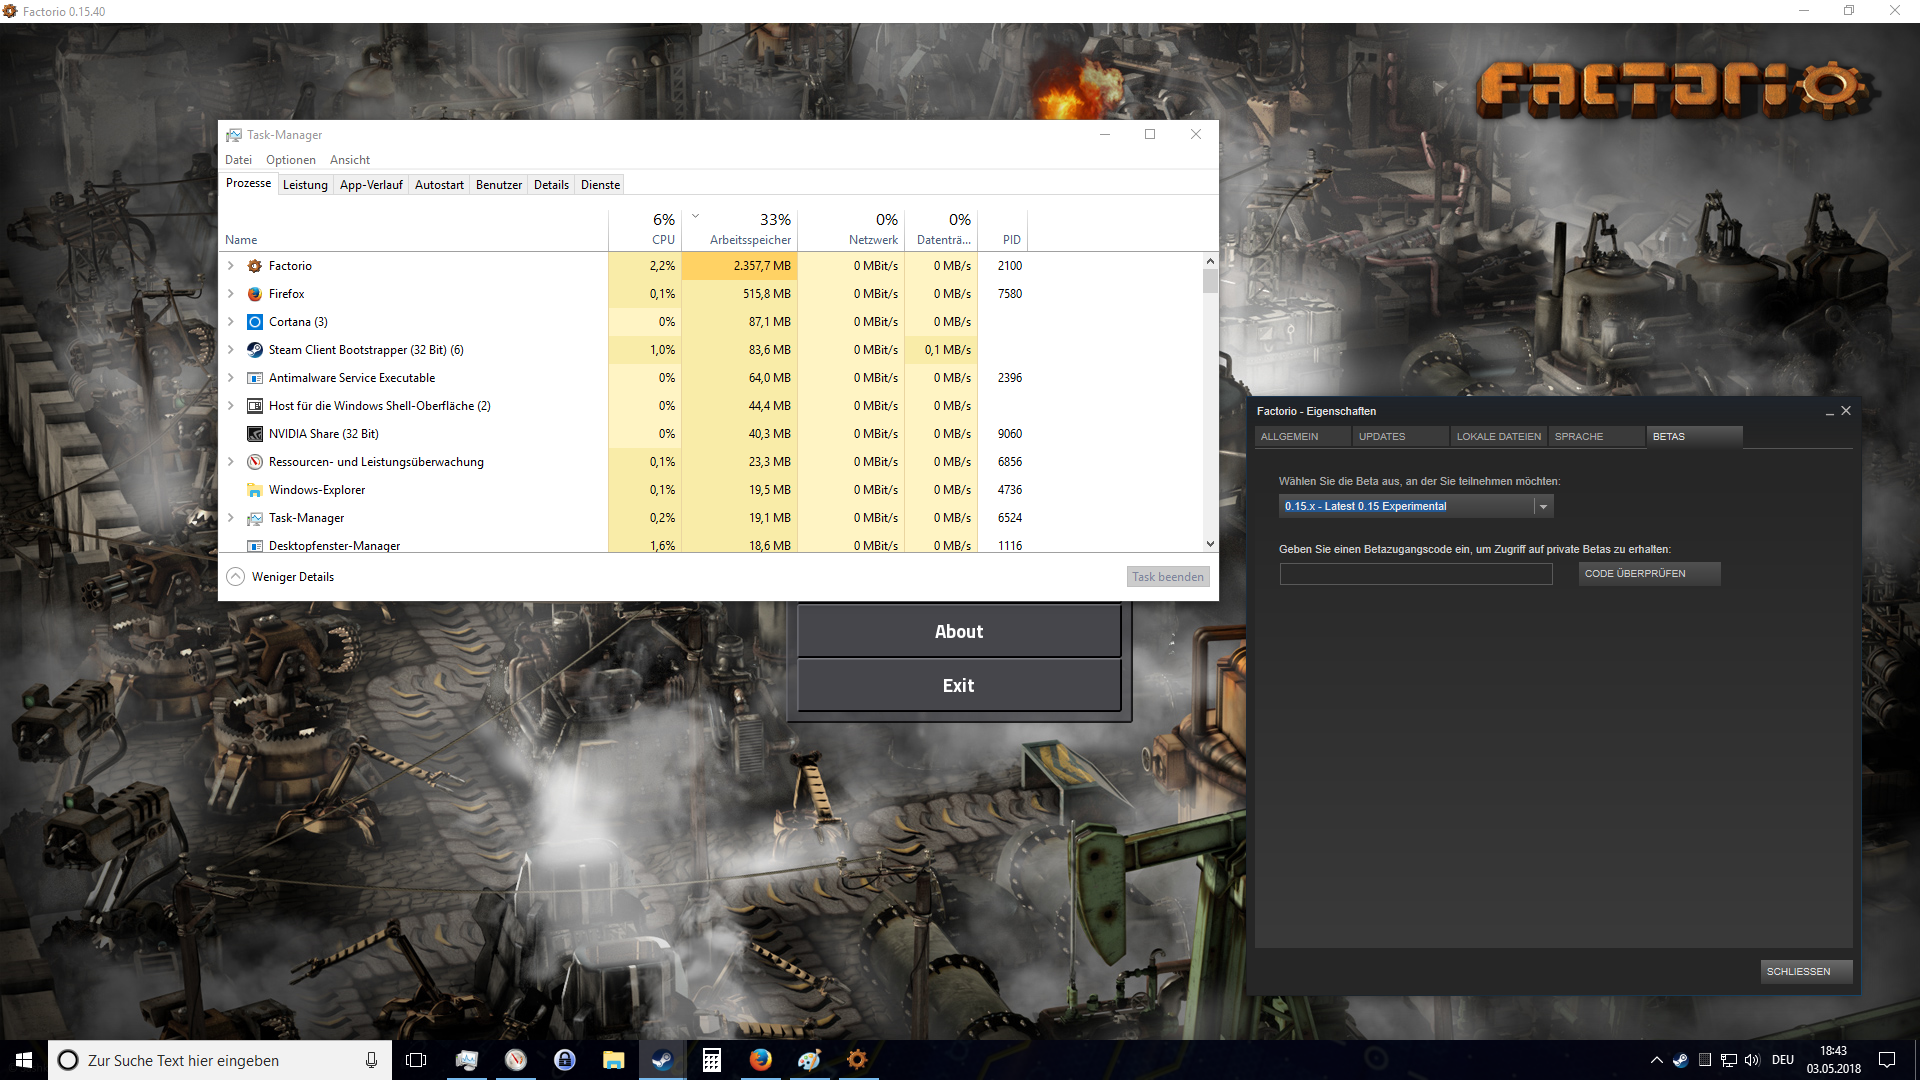Show hidden system tray icons
Viewport: 1920px width, 1080px height.
coord(1657,1060)
